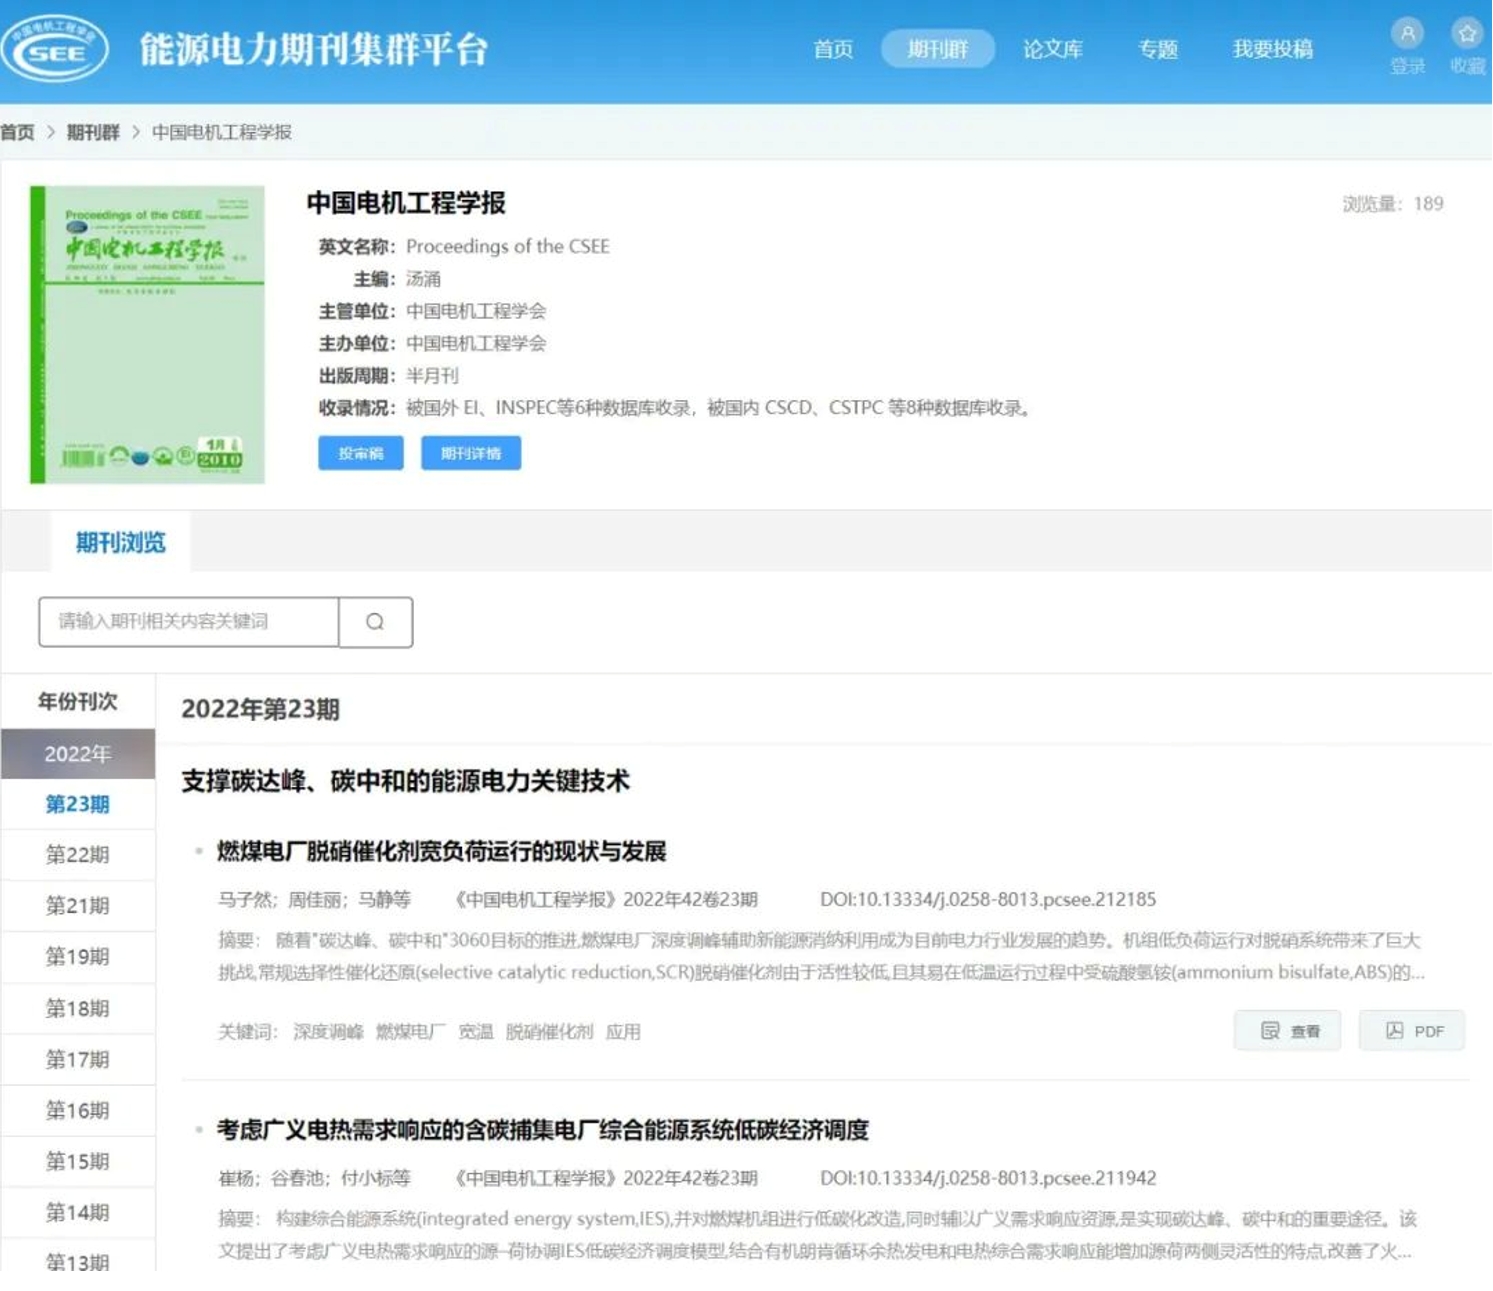Go to 专题 in the top navigation
Screen dimensions: 1493x1291
pyautogui.click(x=1157, y=49)
